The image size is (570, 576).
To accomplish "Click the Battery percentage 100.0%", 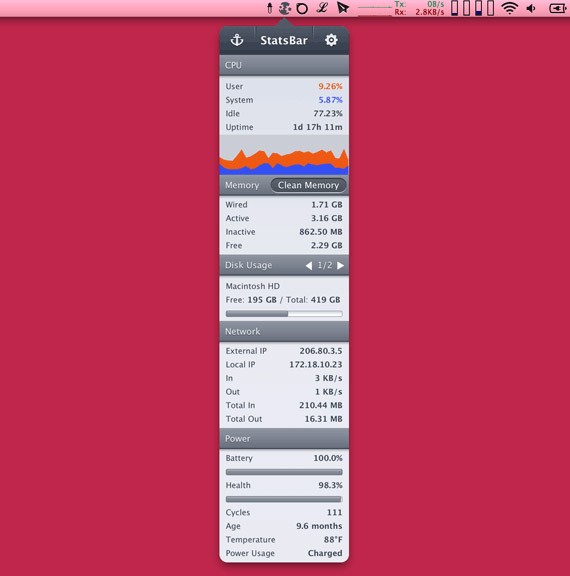I will (x=328, y=458).
